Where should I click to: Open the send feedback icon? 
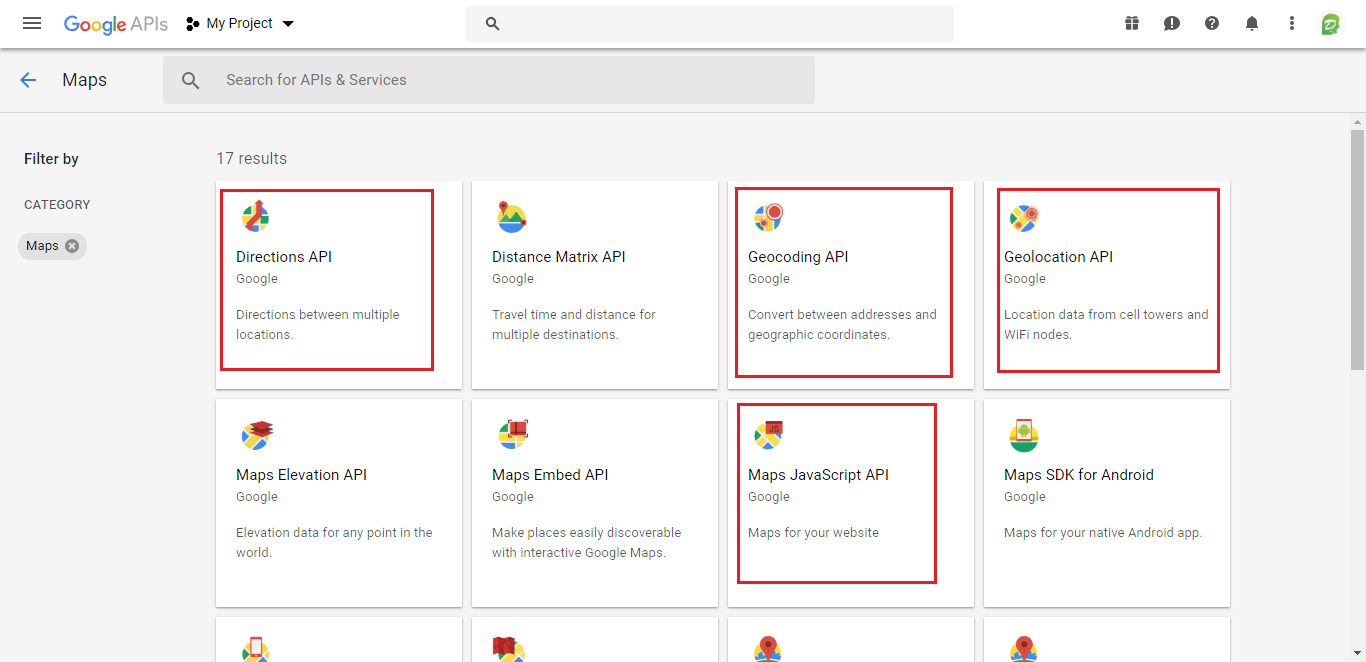point(1172,23)
